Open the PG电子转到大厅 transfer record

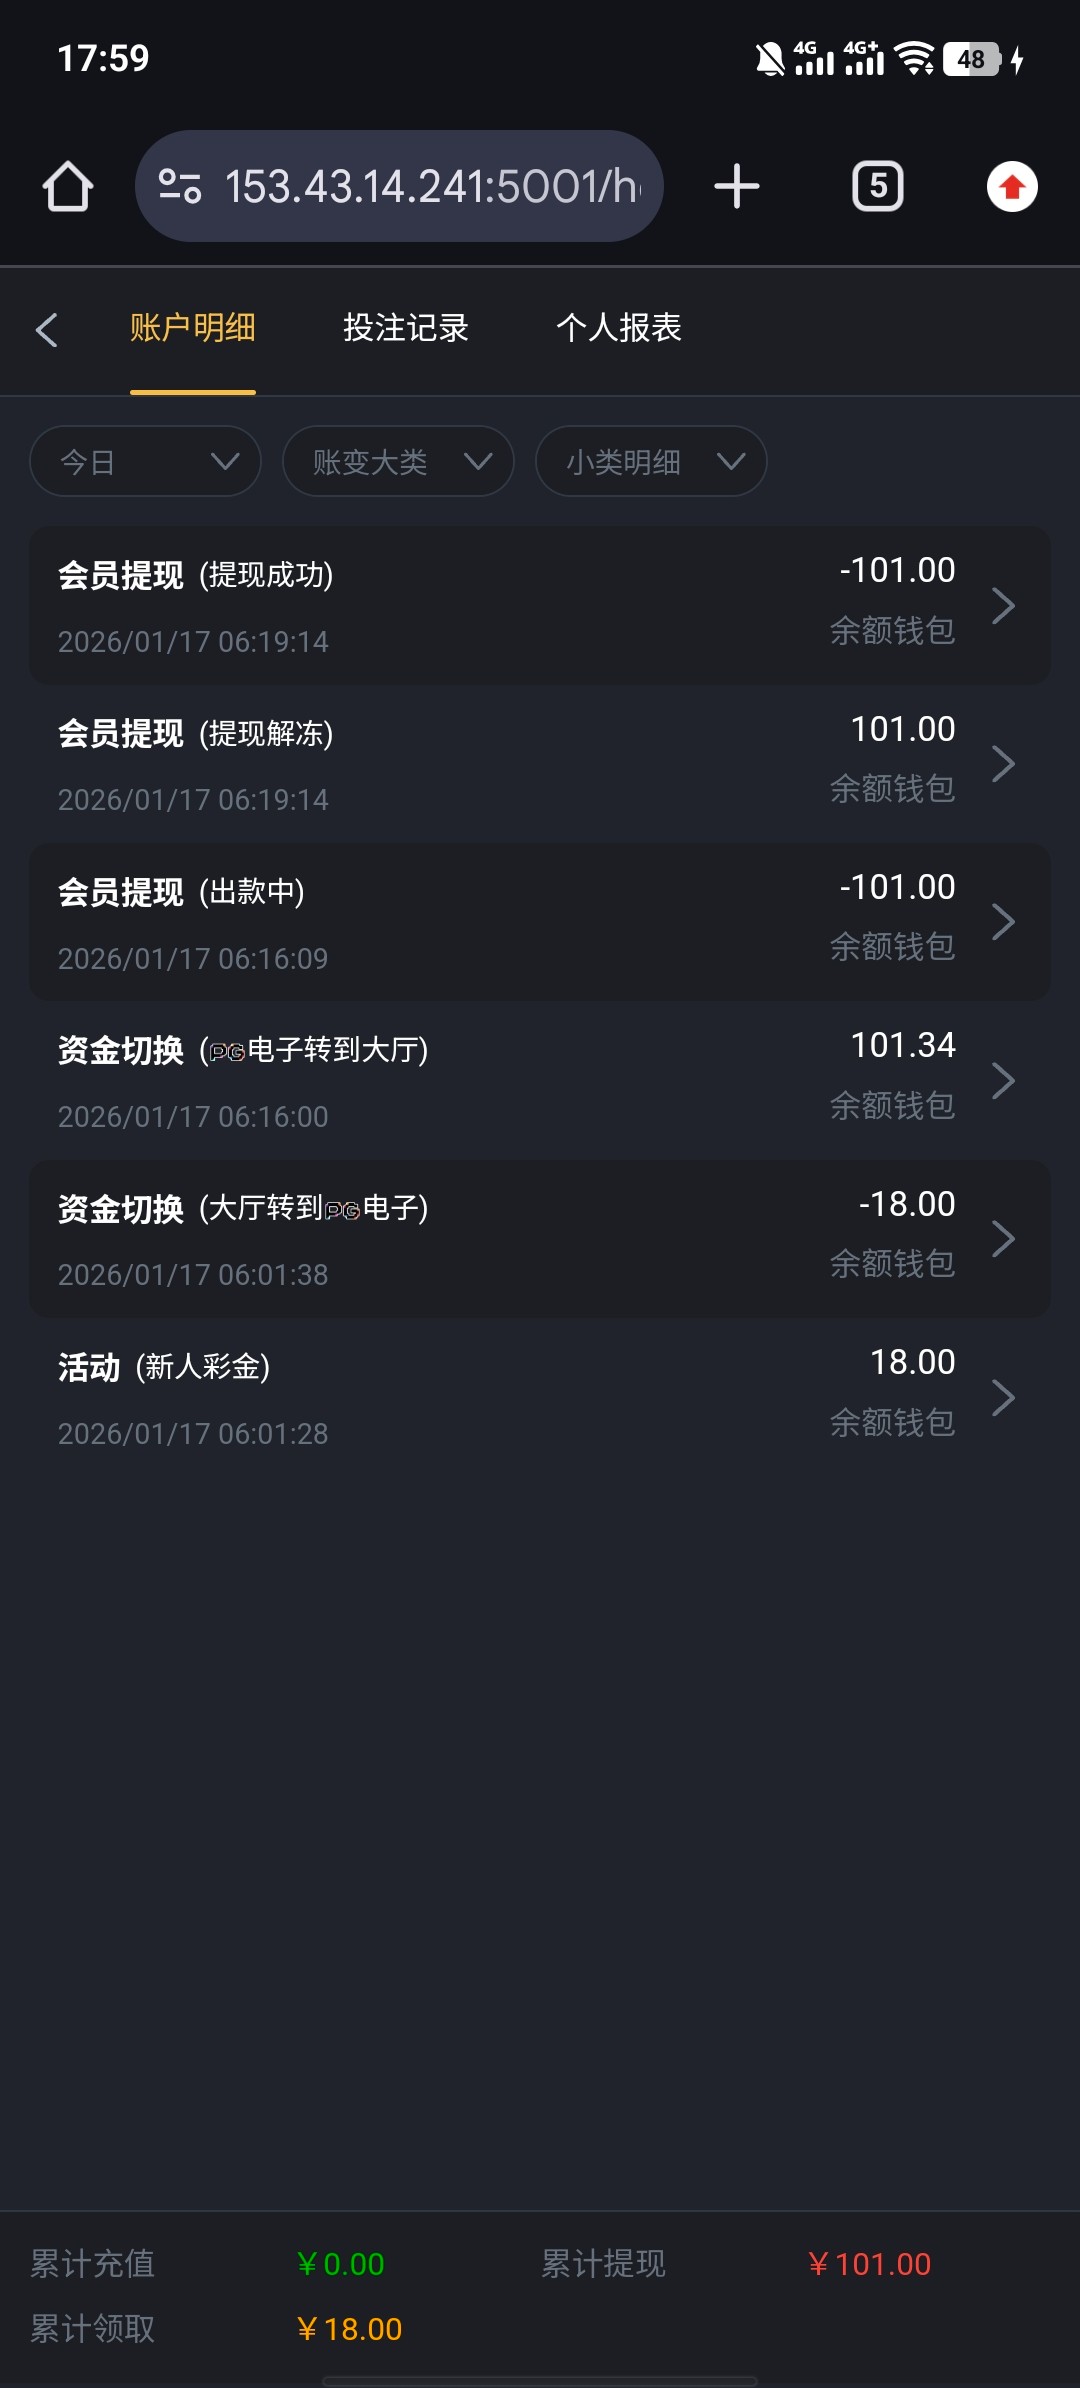pyautogui.click(x=500, y=1081)
